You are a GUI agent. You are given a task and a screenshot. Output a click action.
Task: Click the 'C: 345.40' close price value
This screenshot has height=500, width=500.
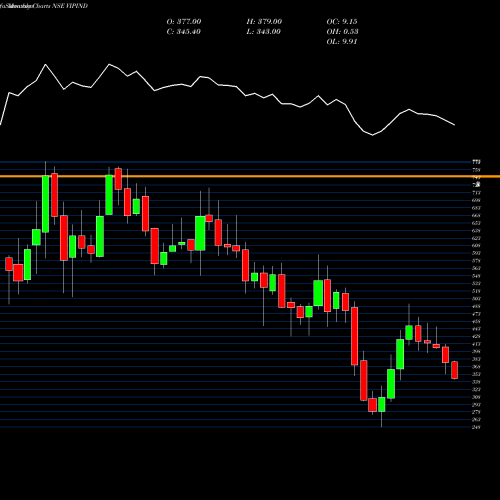pyautogui.click(x=184, y=32)
